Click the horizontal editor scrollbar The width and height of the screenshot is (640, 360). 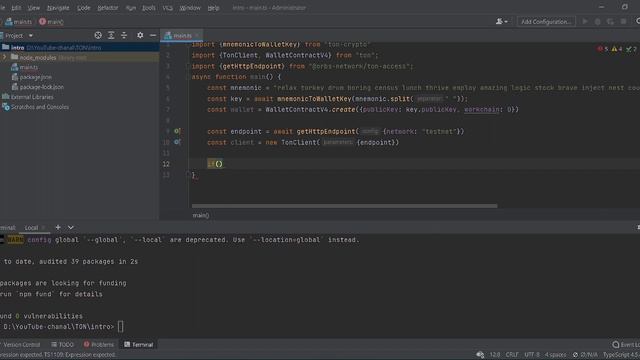[344, 206]
